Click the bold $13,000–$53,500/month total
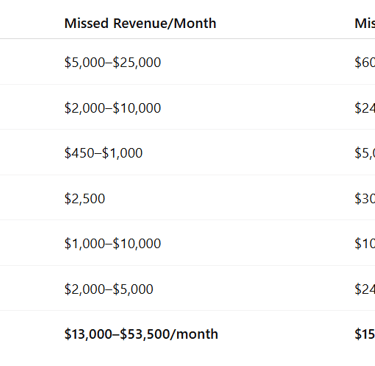The height and width of the screenshot is (366, 375). tap(141, 334)
